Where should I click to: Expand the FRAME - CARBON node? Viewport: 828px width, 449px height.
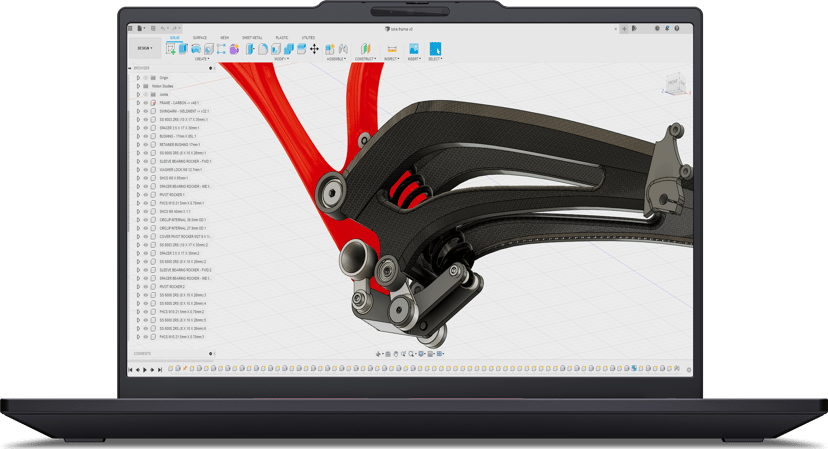coord(138,103)
